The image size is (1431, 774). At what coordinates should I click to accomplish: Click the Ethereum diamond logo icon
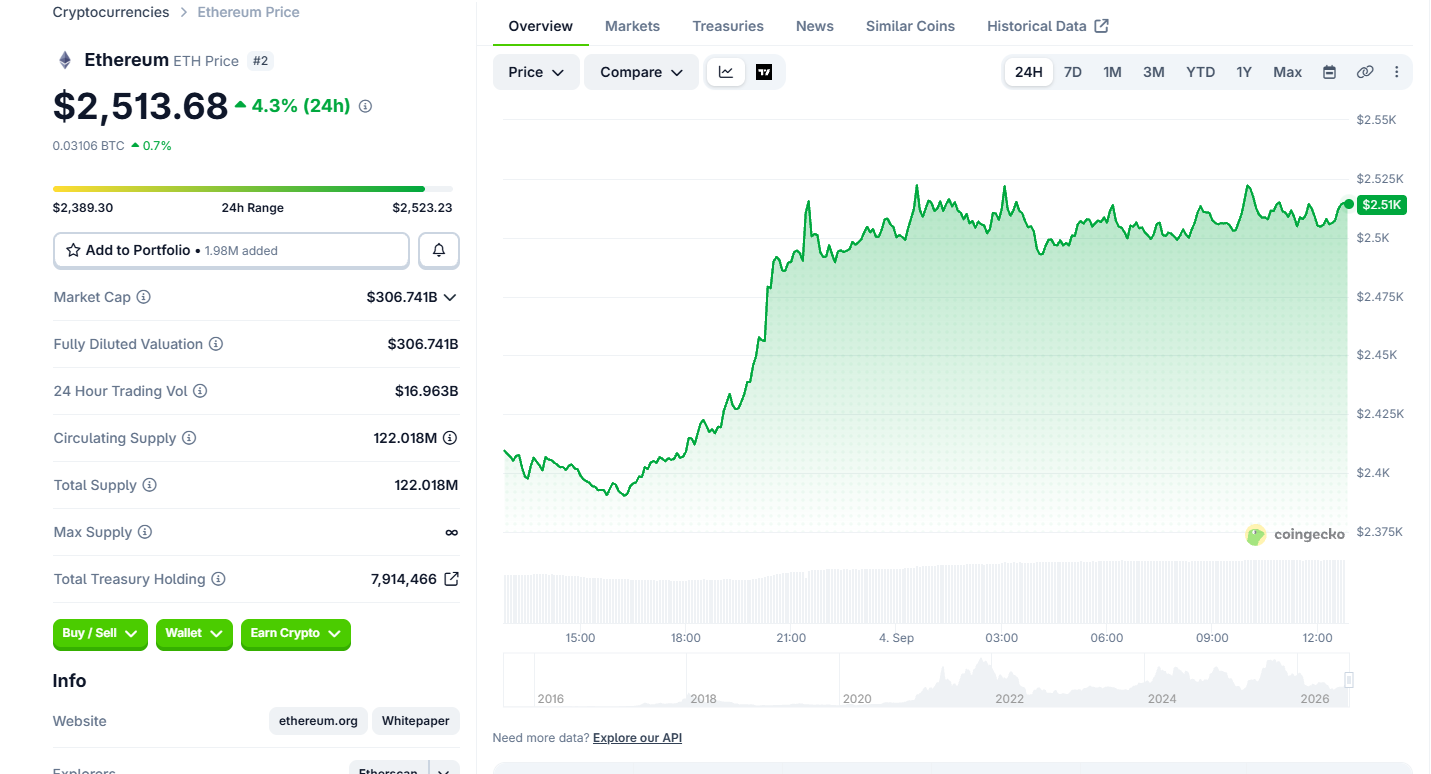(x=65, y=60)
